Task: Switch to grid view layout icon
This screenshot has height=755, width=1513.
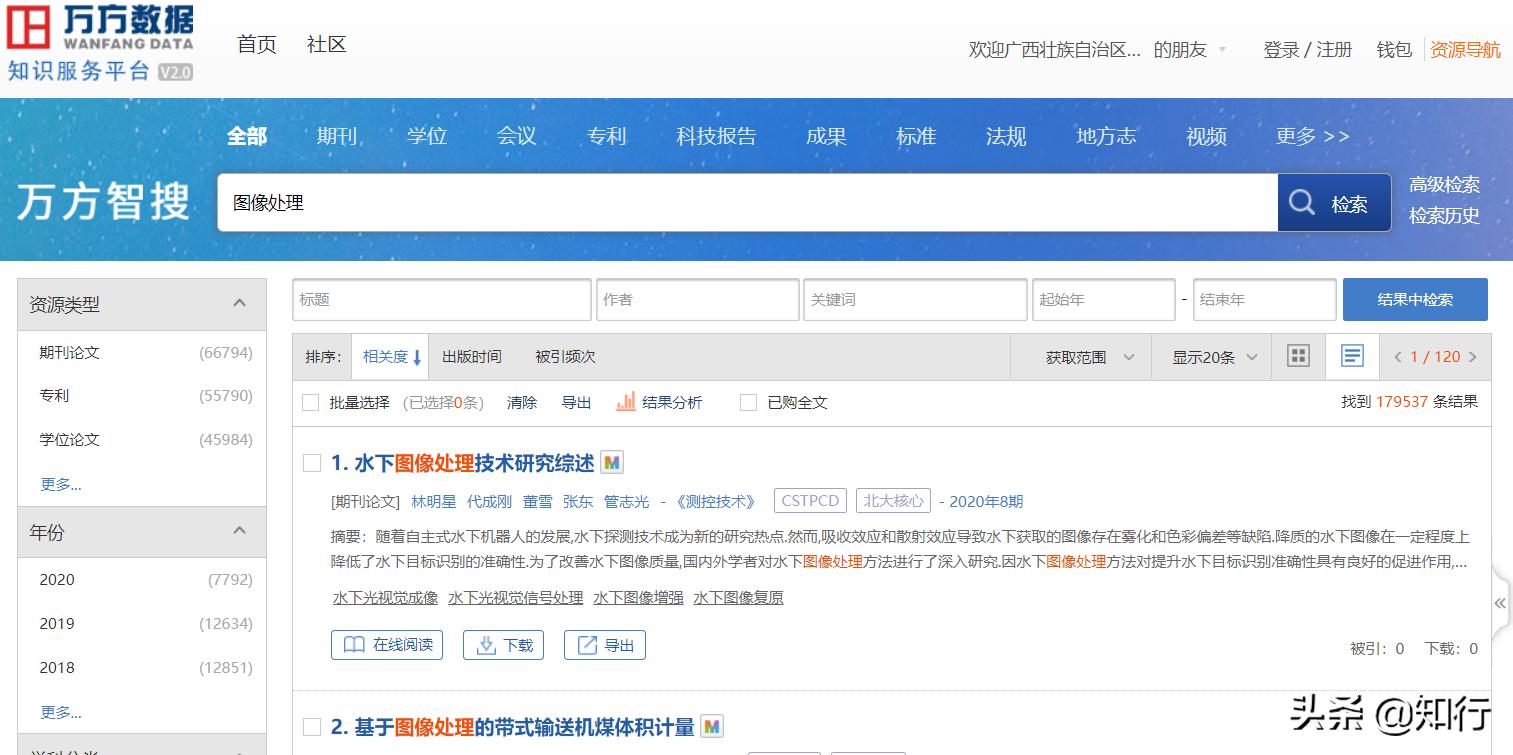Action: click(x=1297, y=356)
